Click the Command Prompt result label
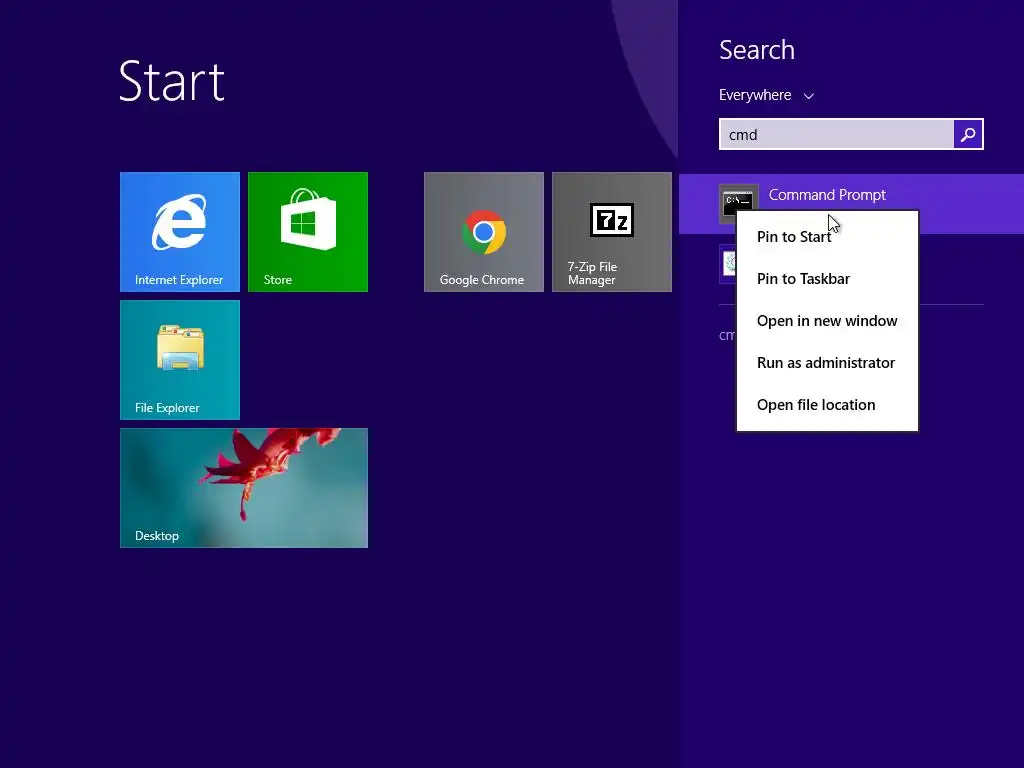This screenshot has height=768, width=1024. pyautogui.click(x=827, y=195)
